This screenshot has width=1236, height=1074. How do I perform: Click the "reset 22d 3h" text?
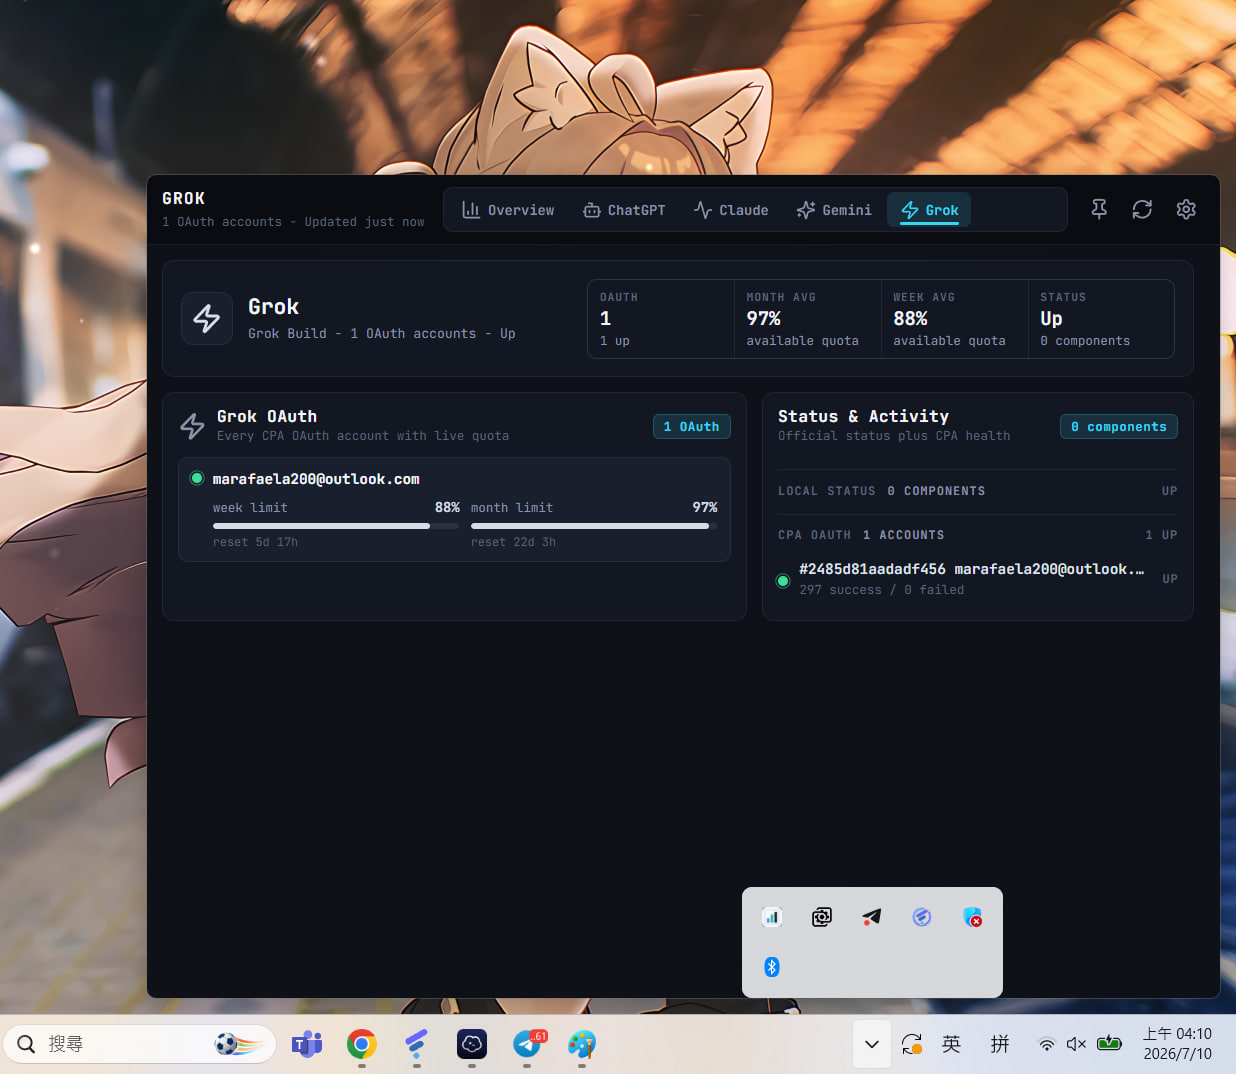(x=513, y=542)
